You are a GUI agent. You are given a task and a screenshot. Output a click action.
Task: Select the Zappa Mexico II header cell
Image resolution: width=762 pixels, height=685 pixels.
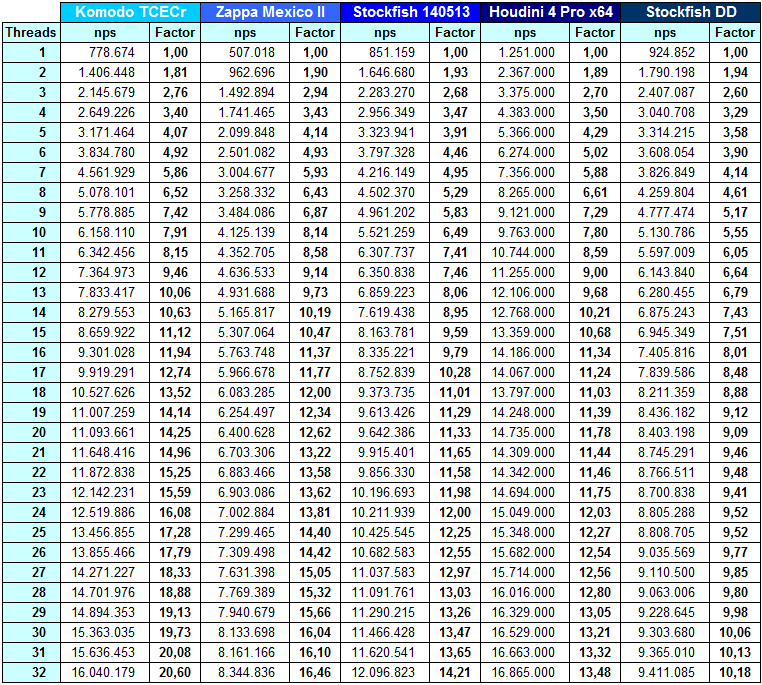coord(270,12)
